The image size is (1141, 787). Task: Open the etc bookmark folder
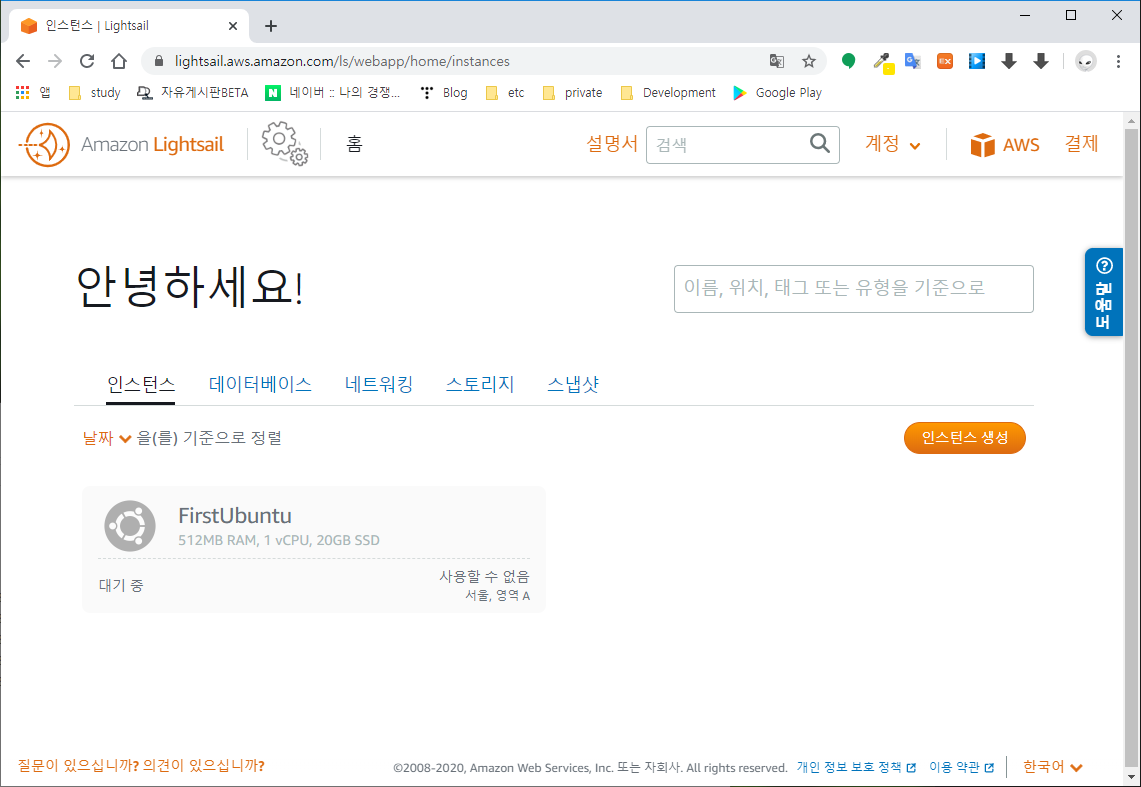505,92
